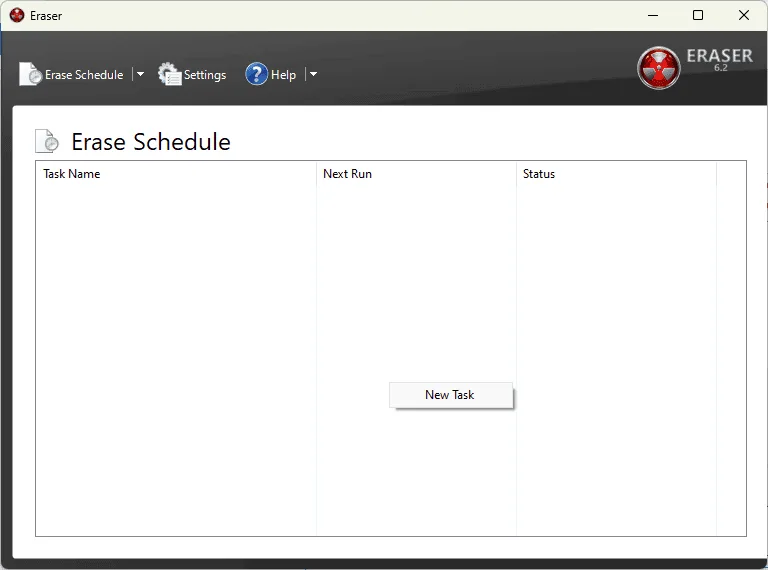The width and height of the screenshot is (768, 570).
Task: Click the Eraser title bar app icon
Action: pos(17,15)
